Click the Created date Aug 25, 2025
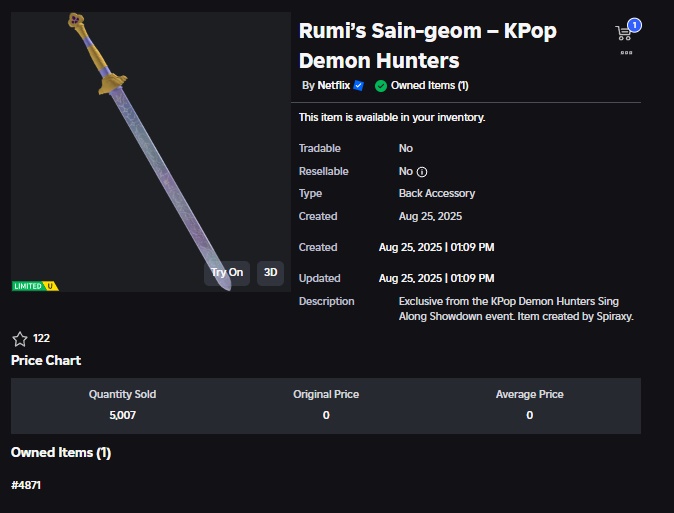 (x=430, y=216)
